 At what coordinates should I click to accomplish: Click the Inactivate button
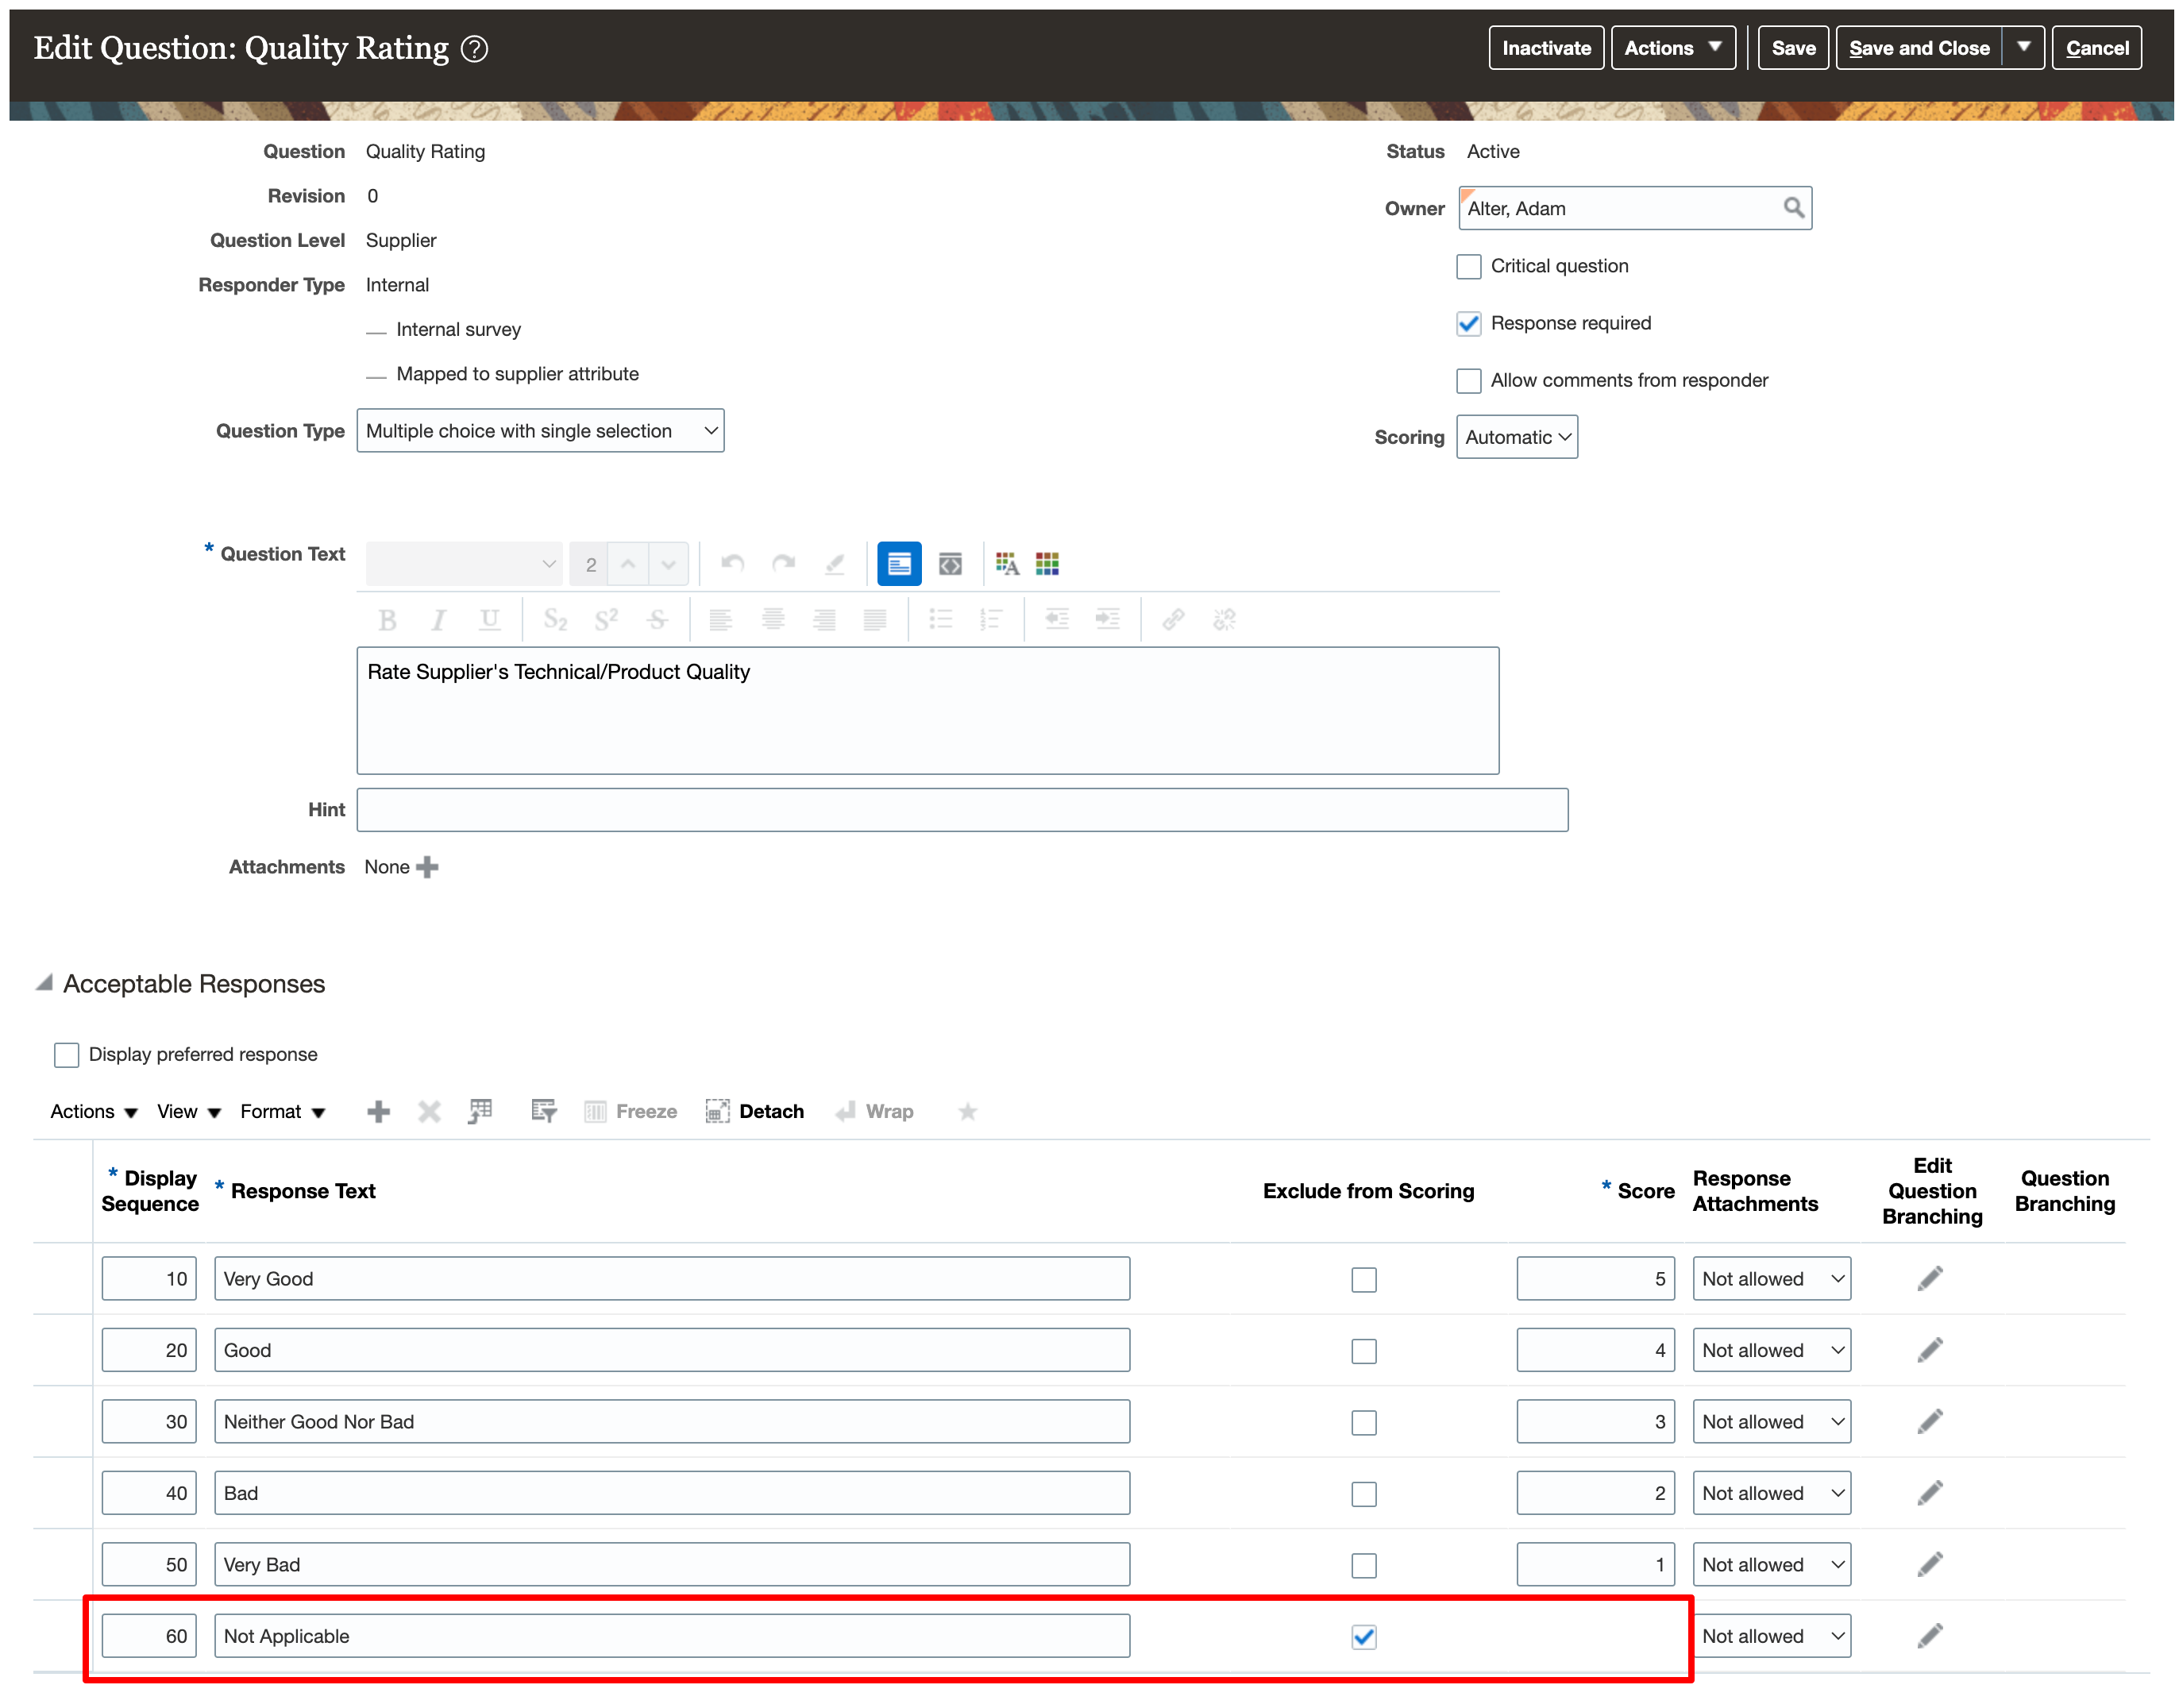pos(1545,48)
